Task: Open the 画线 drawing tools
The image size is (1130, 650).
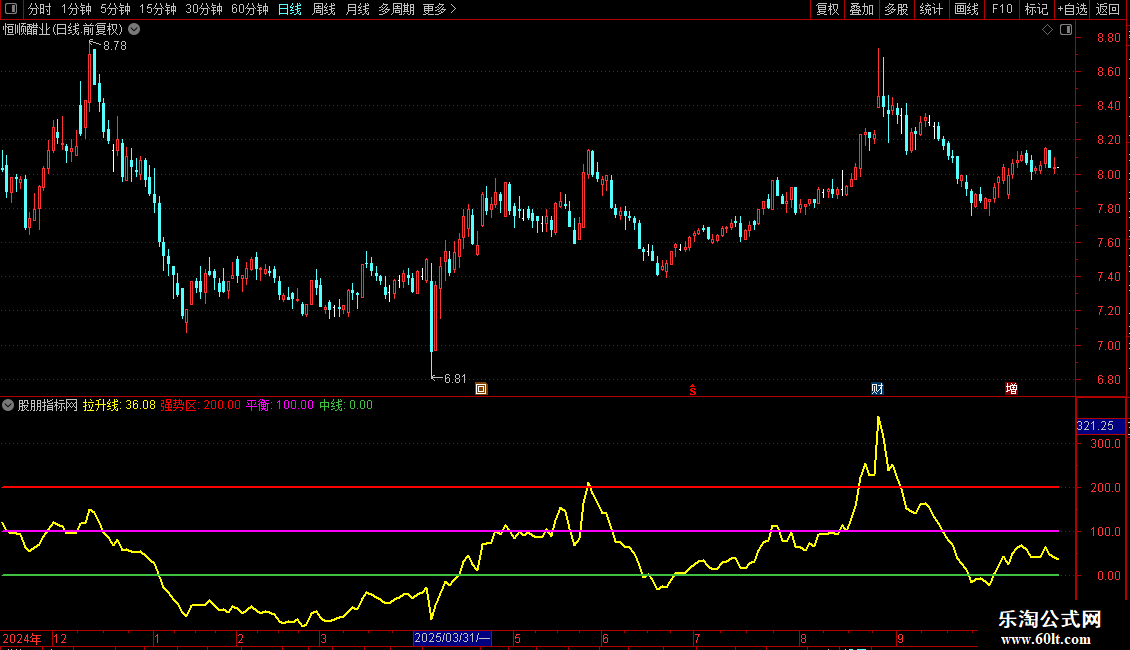Action: 966,9
